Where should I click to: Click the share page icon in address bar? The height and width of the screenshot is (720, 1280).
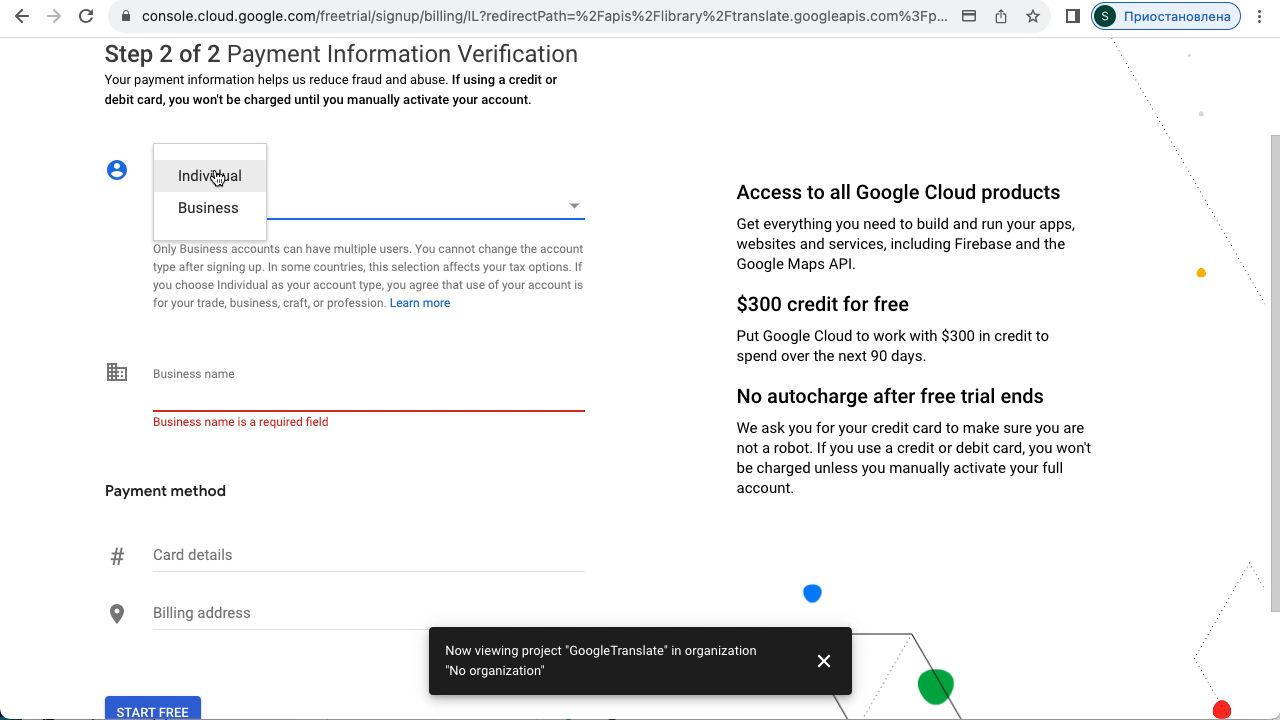1001,16
